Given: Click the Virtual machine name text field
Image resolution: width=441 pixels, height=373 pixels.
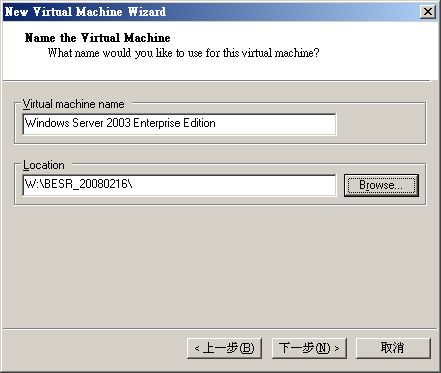Looking at the screenshot, I should pos(179,124).
